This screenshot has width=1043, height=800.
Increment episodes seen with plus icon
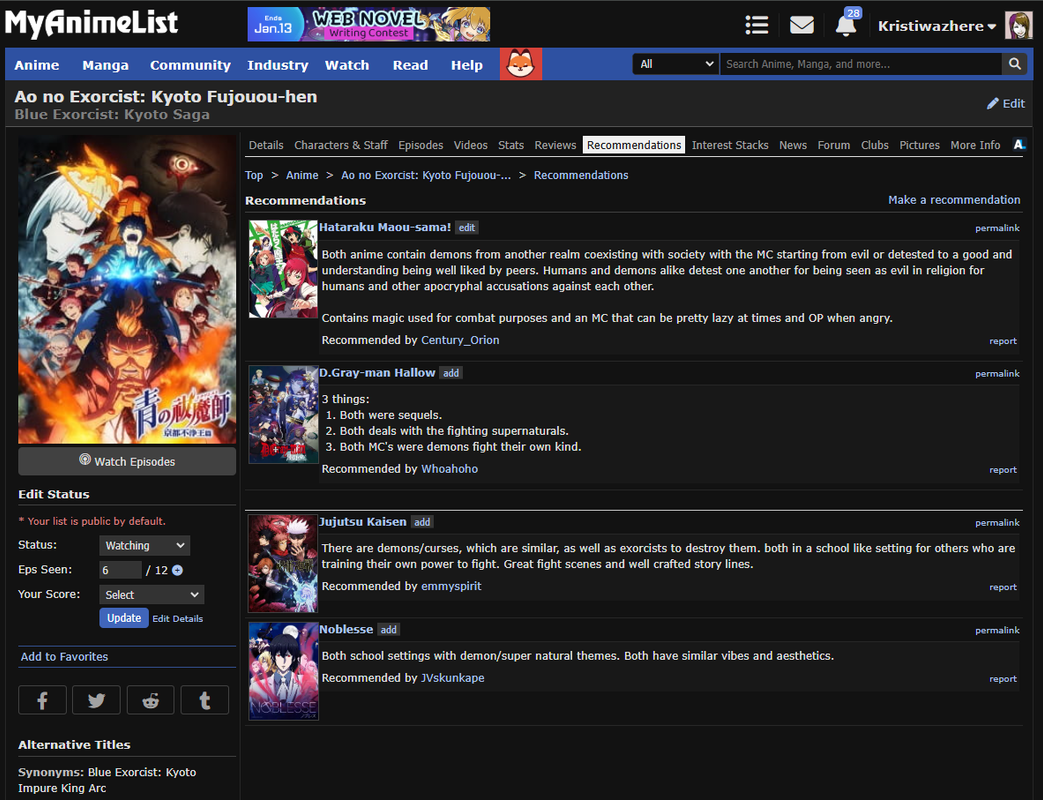tap(178, 570)
